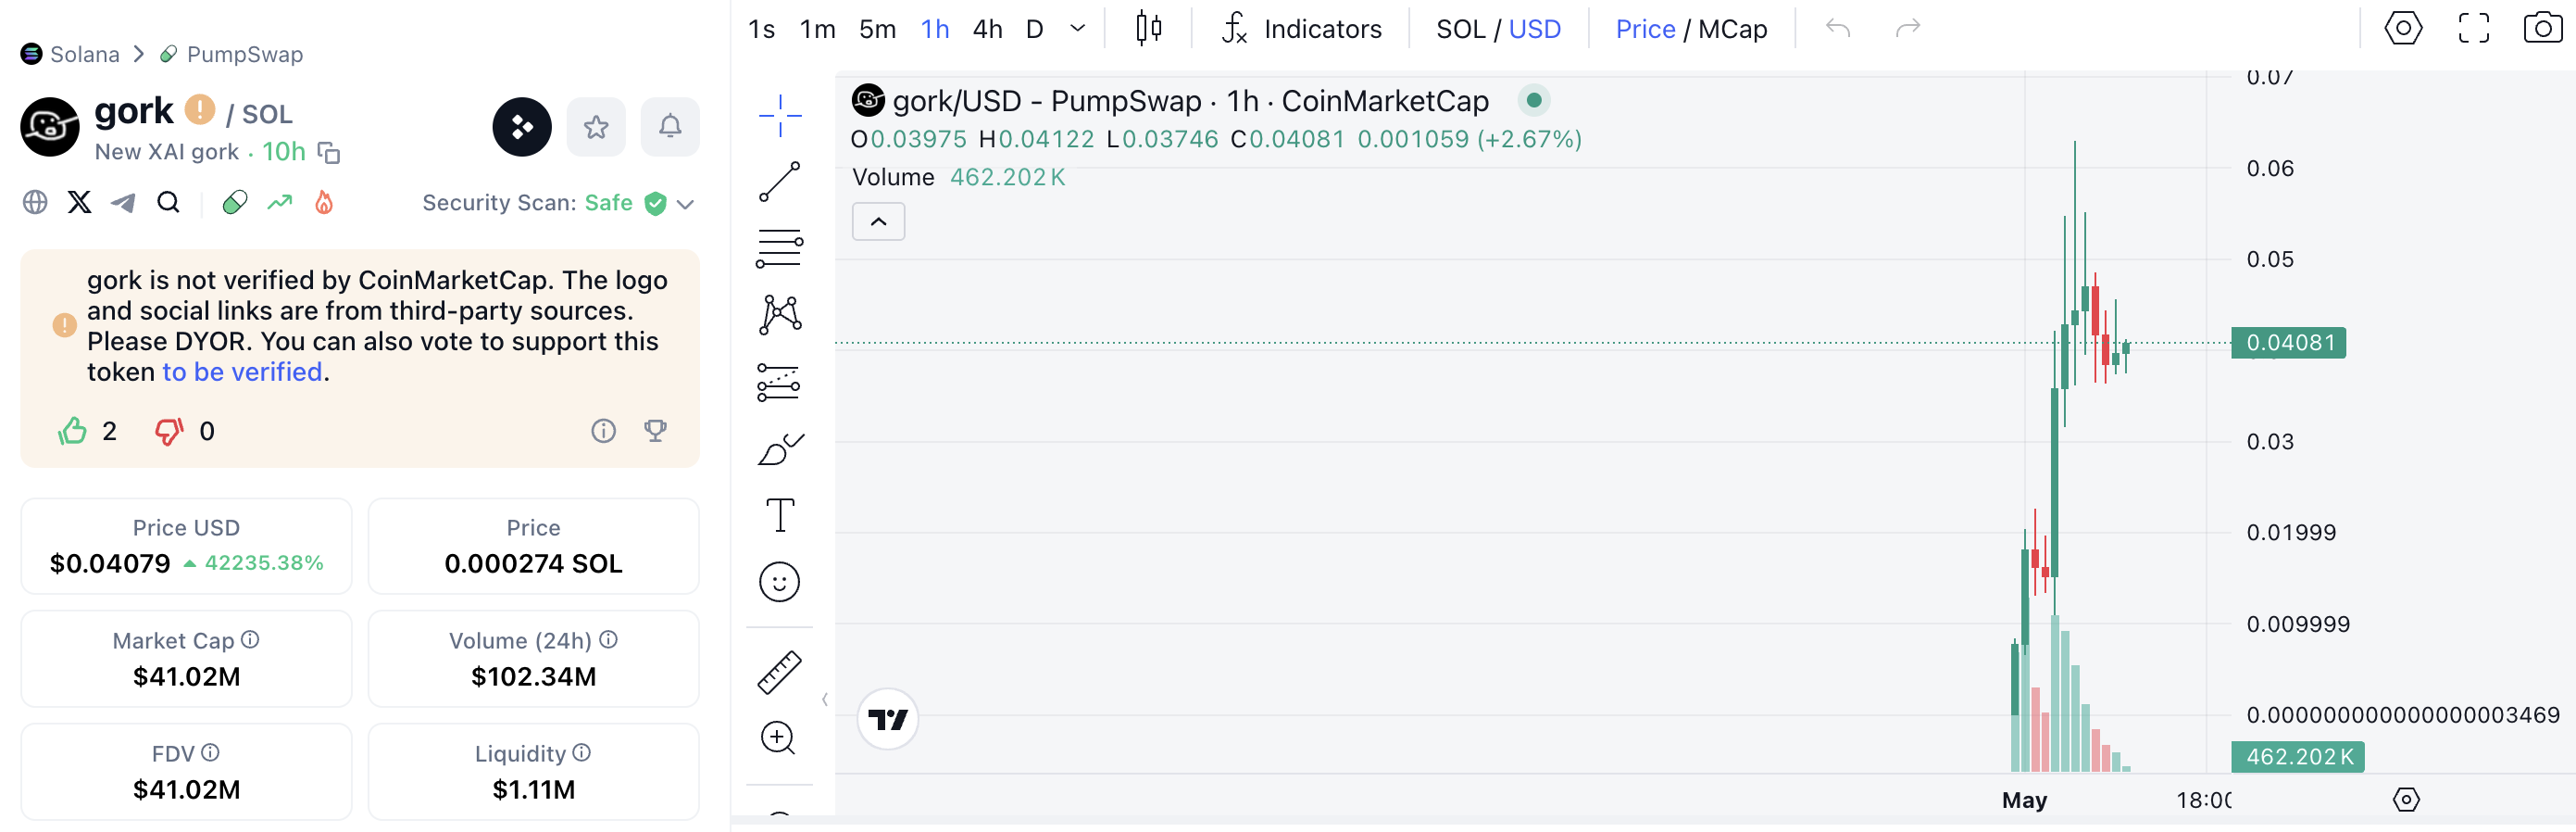The width and height of the screenshot is (2576, 832).
Task: Open chart settings hexagon in toolbar
Action: click(x=2403, y=28)
